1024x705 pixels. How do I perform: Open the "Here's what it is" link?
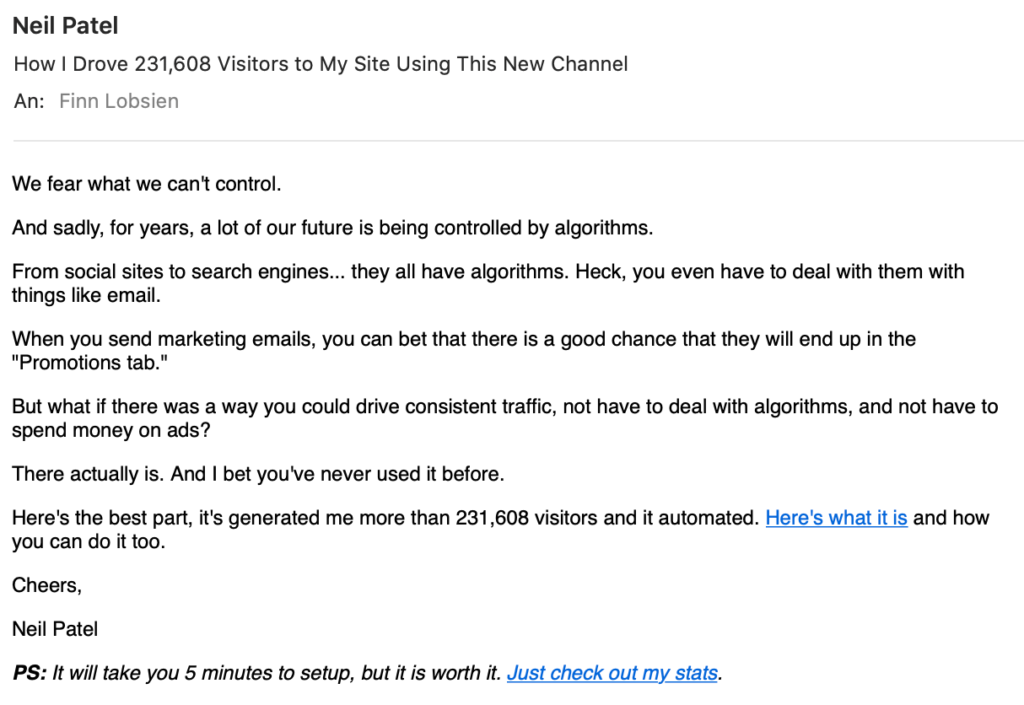coord(836,518)
